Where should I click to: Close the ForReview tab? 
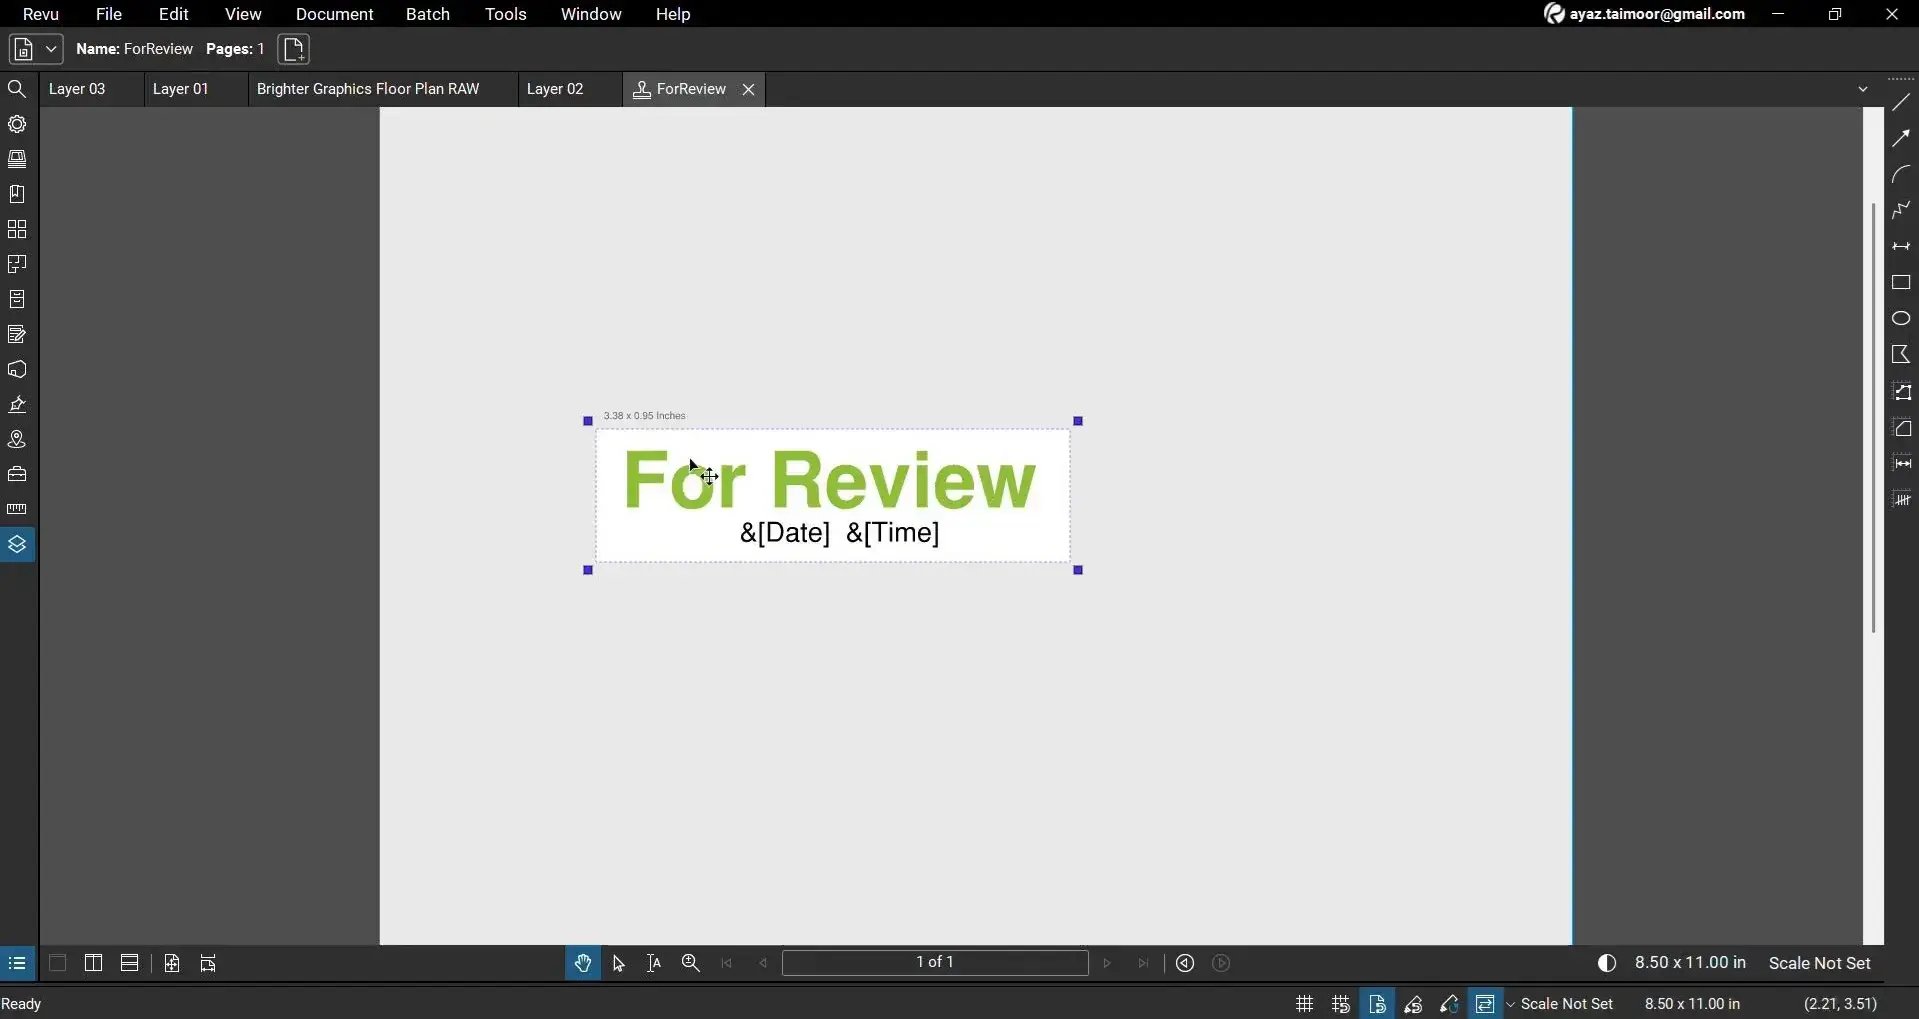tap(748, 89)
